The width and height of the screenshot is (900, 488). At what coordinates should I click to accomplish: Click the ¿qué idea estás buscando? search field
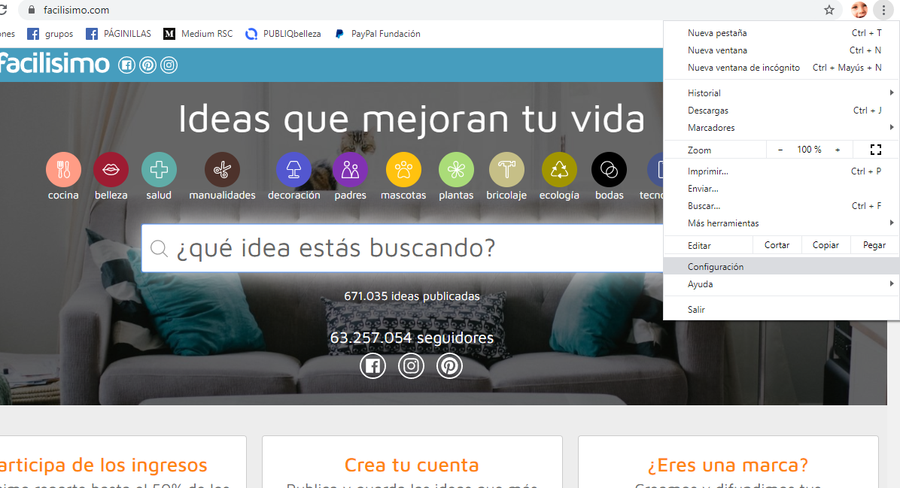pos(400,248)
